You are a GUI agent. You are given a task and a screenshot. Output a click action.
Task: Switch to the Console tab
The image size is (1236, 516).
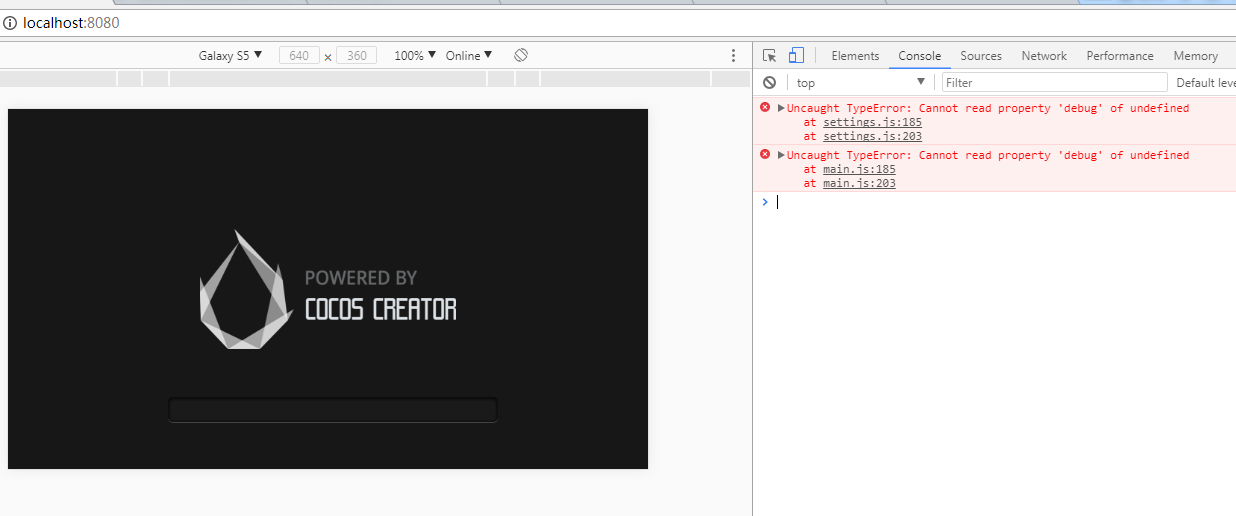[x=920, y=56]
